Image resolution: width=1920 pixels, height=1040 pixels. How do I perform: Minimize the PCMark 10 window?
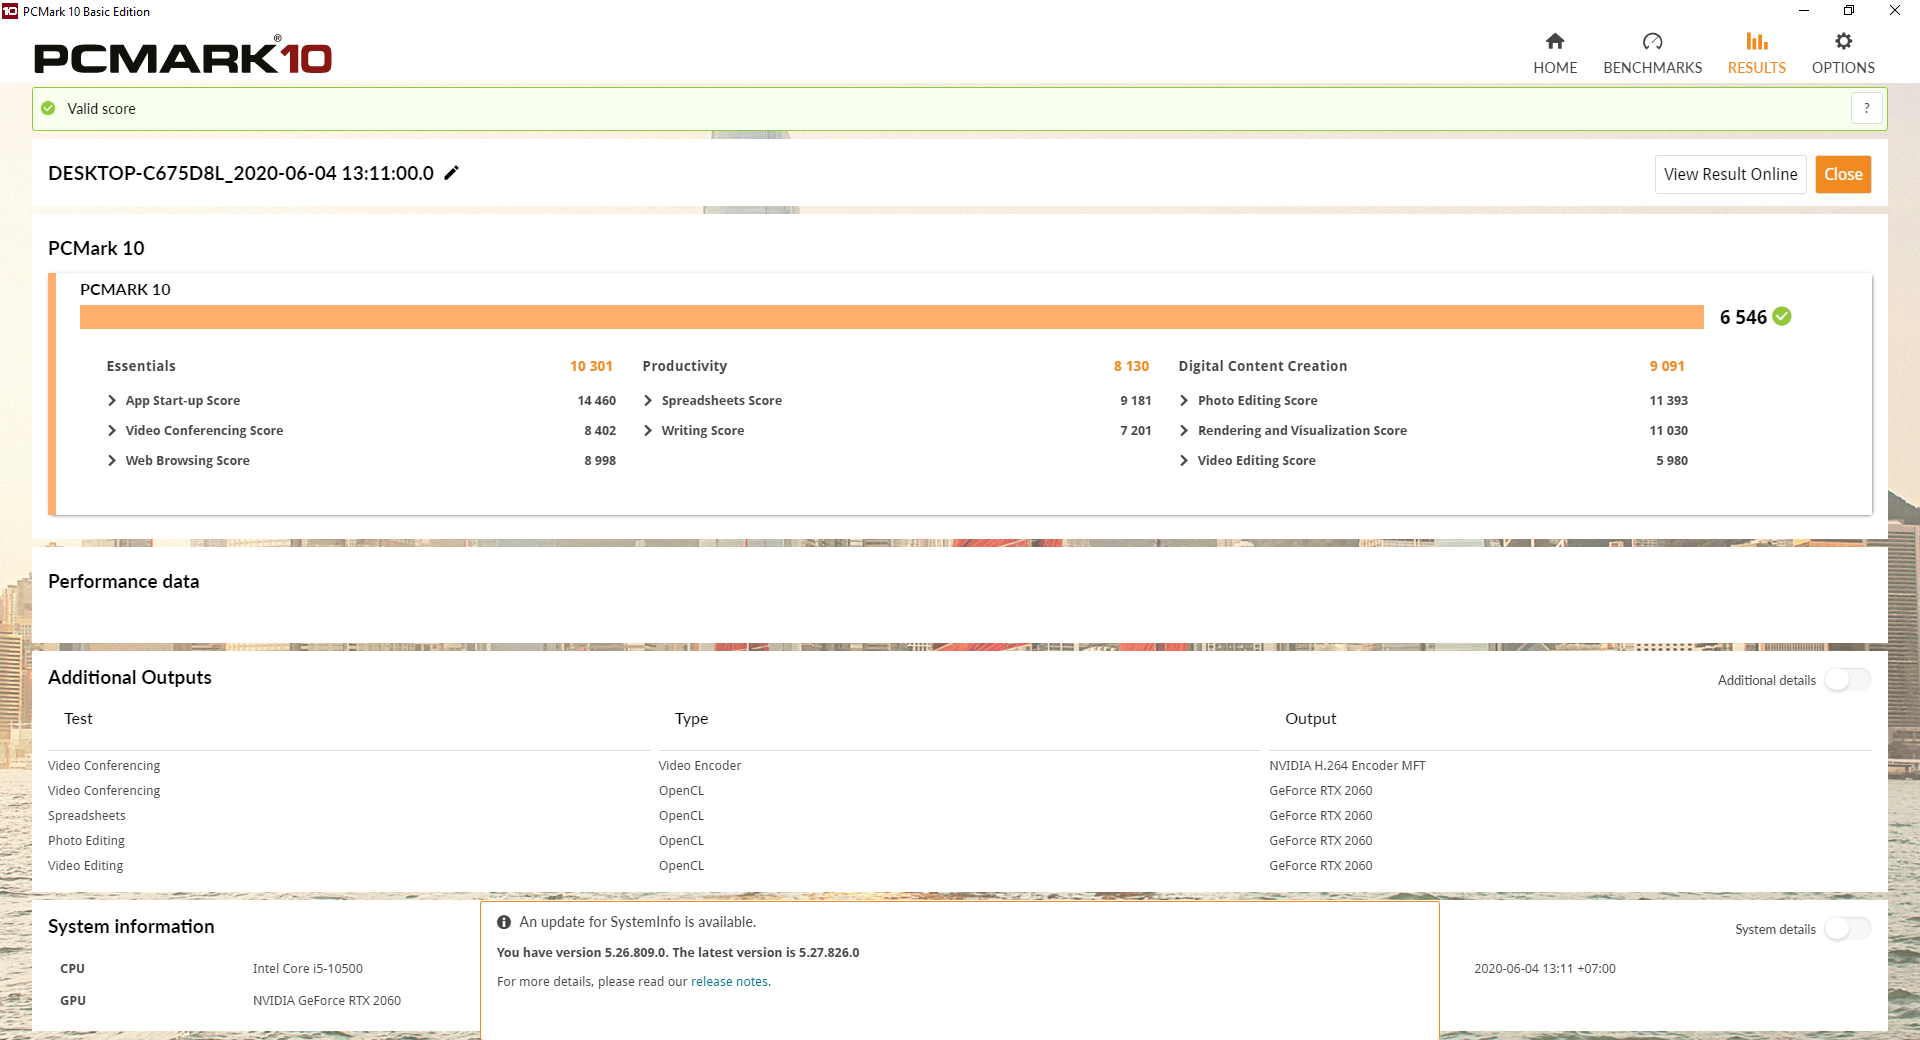[1804, 11]
